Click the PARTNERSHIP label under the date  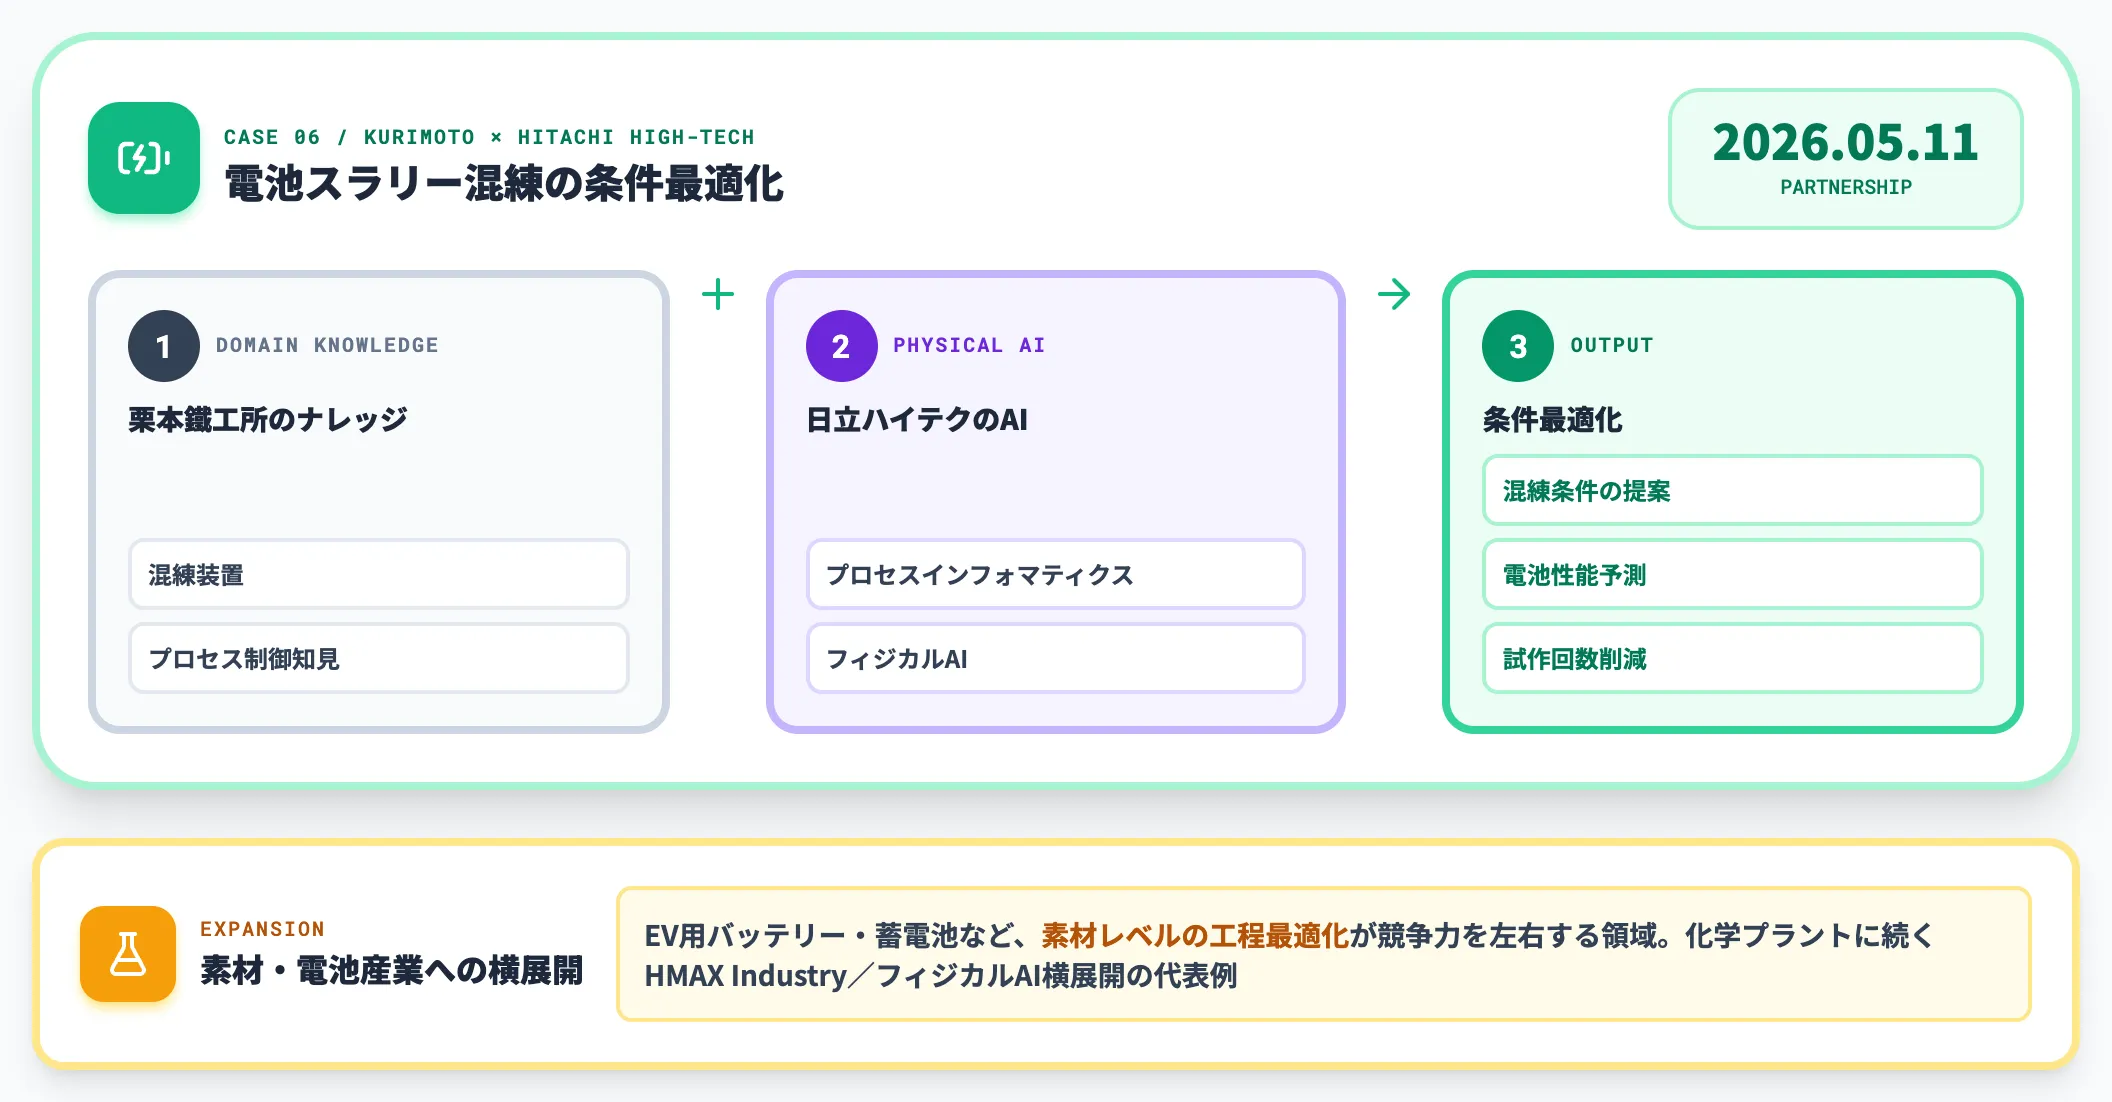pos(1846,187)
